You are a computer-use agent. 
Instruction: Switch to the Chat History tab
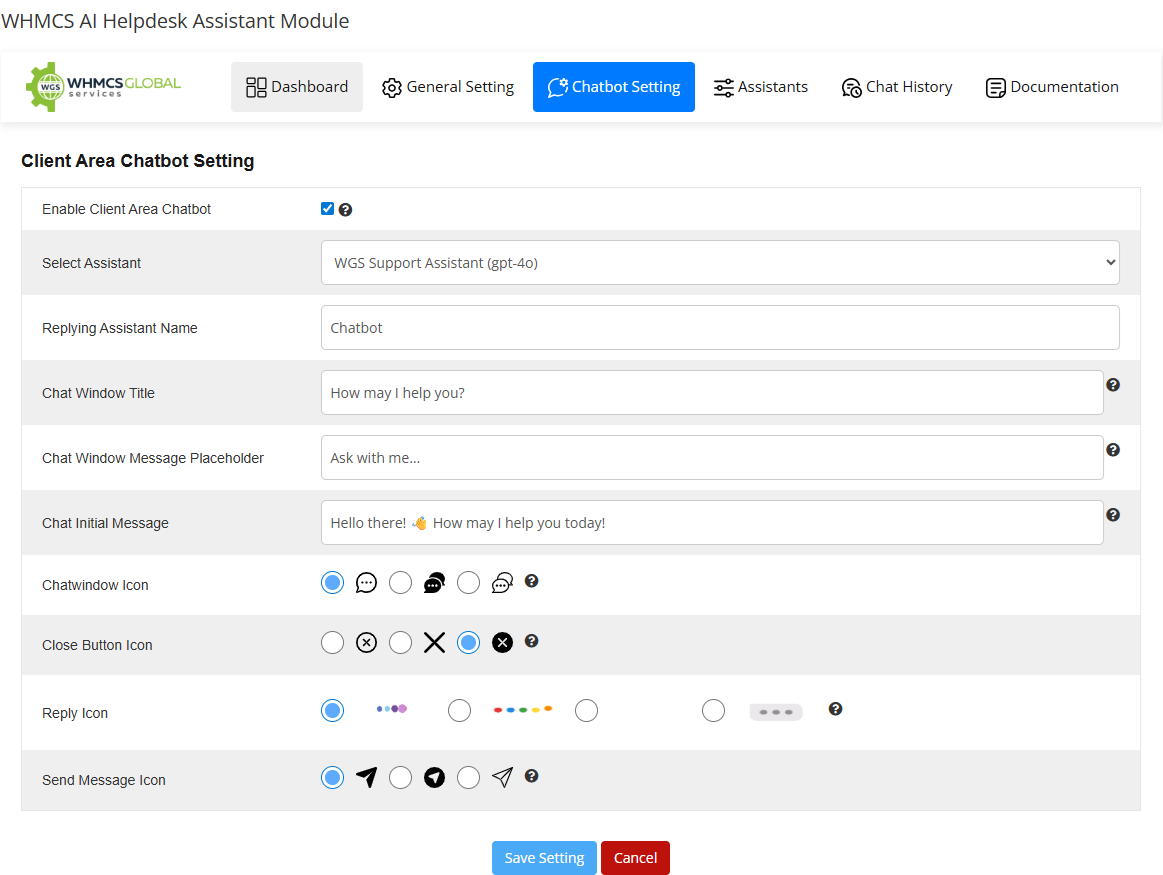[x=896, y=87]
